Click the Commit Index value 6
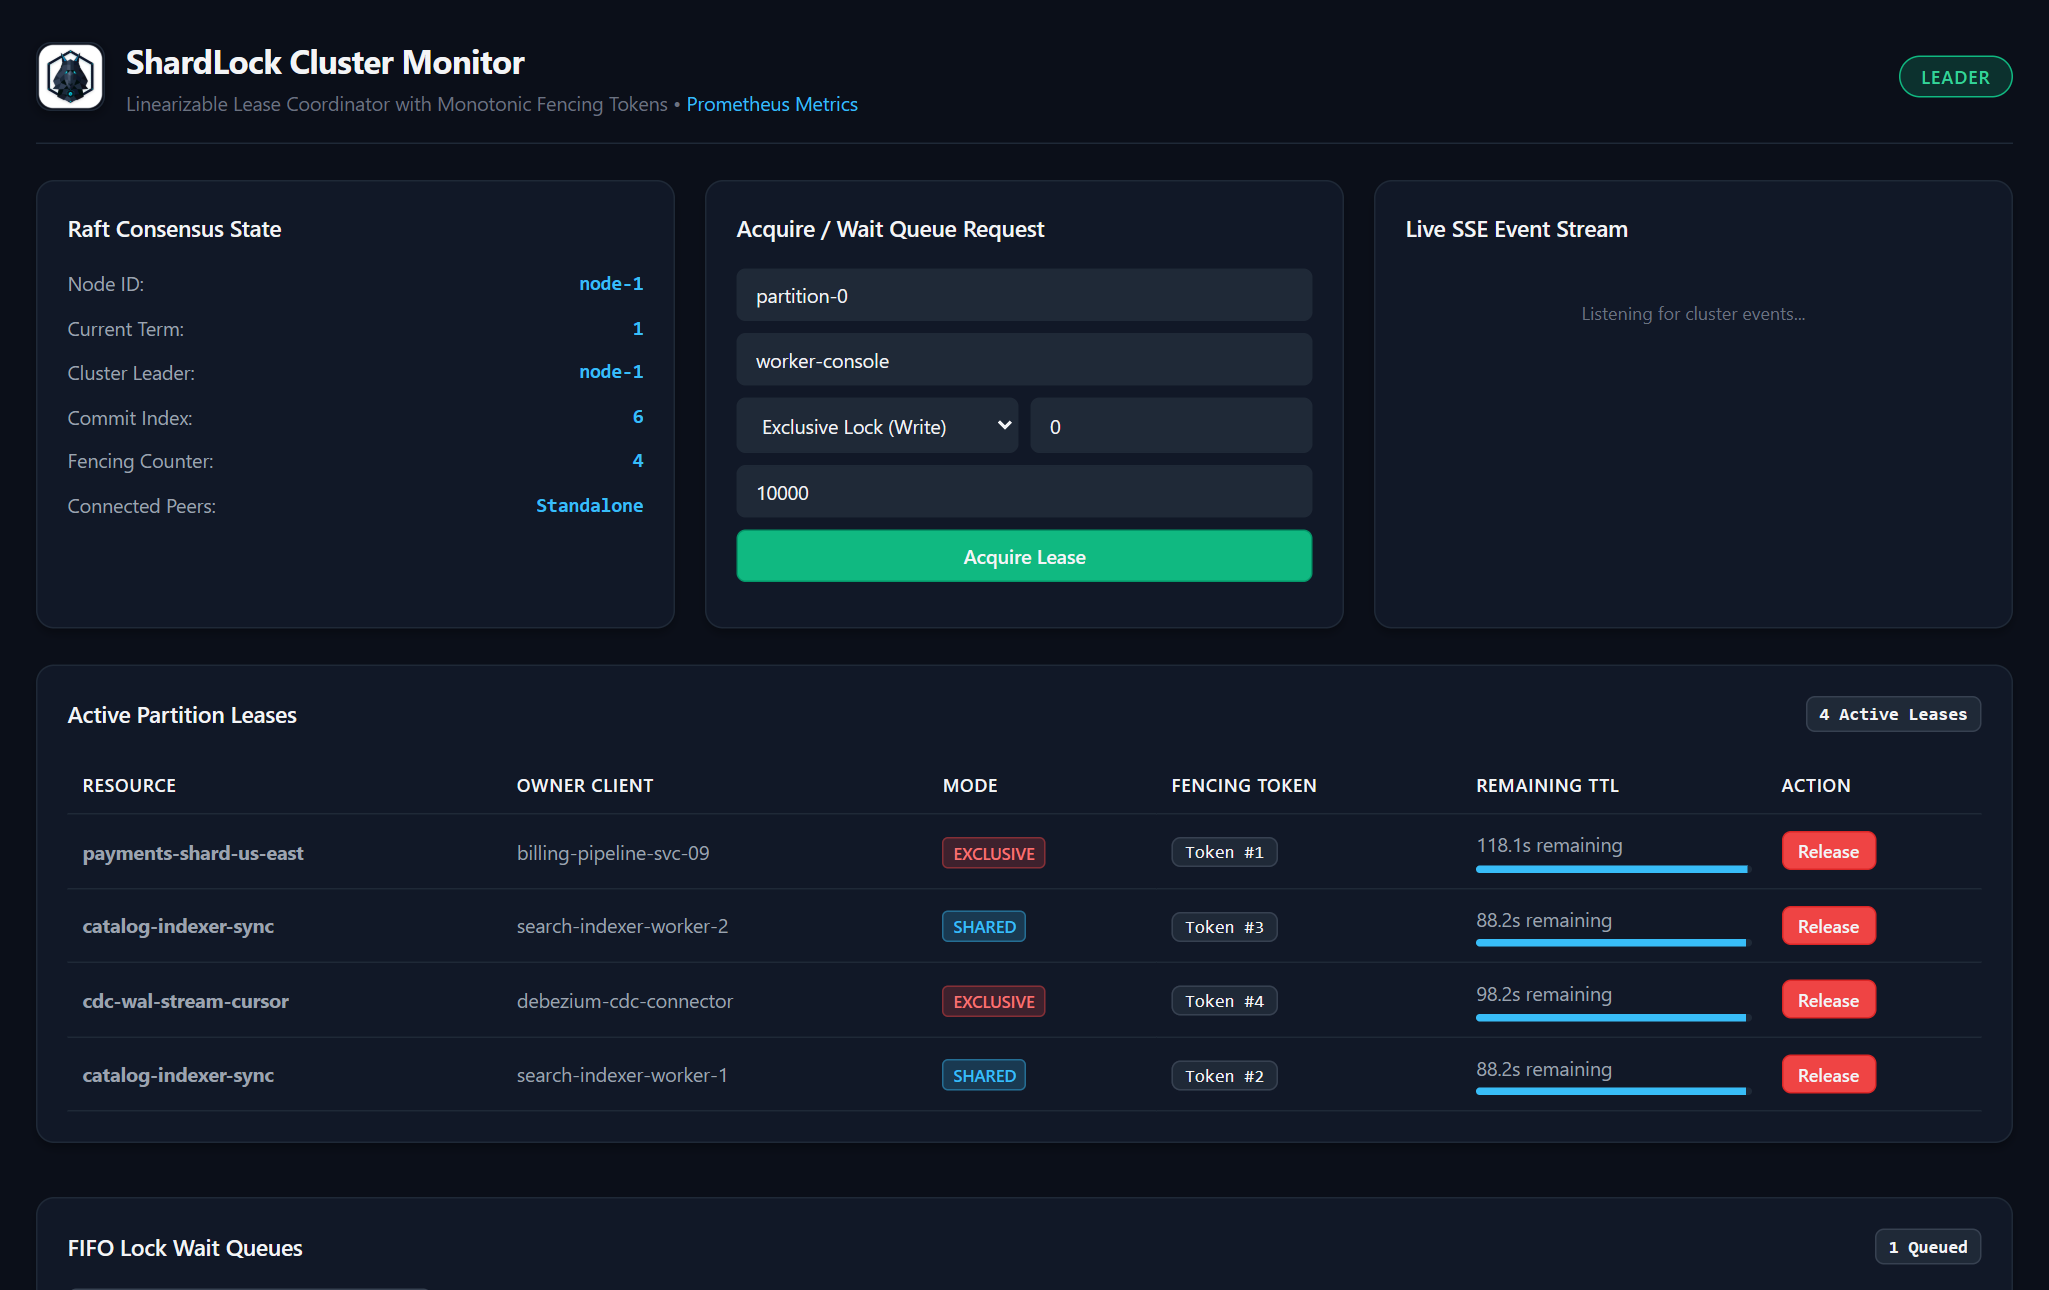Viewport: 2049px width, 1290px height. [638, 417]
